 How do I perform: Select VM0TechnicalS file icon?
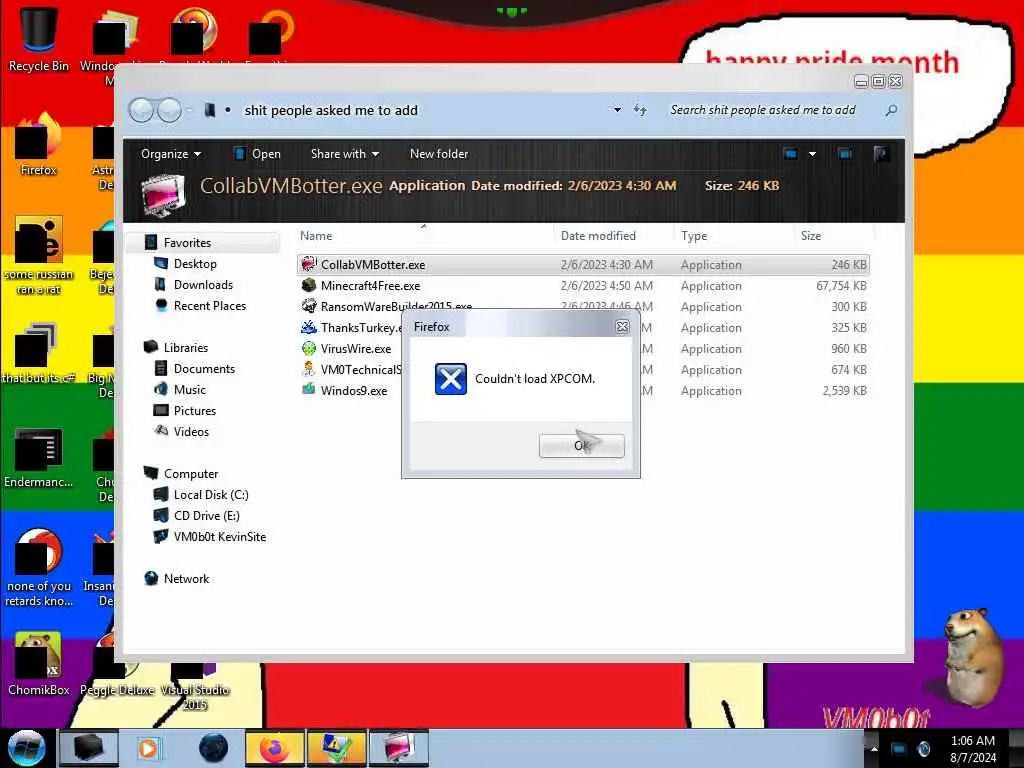click(308, 369)
